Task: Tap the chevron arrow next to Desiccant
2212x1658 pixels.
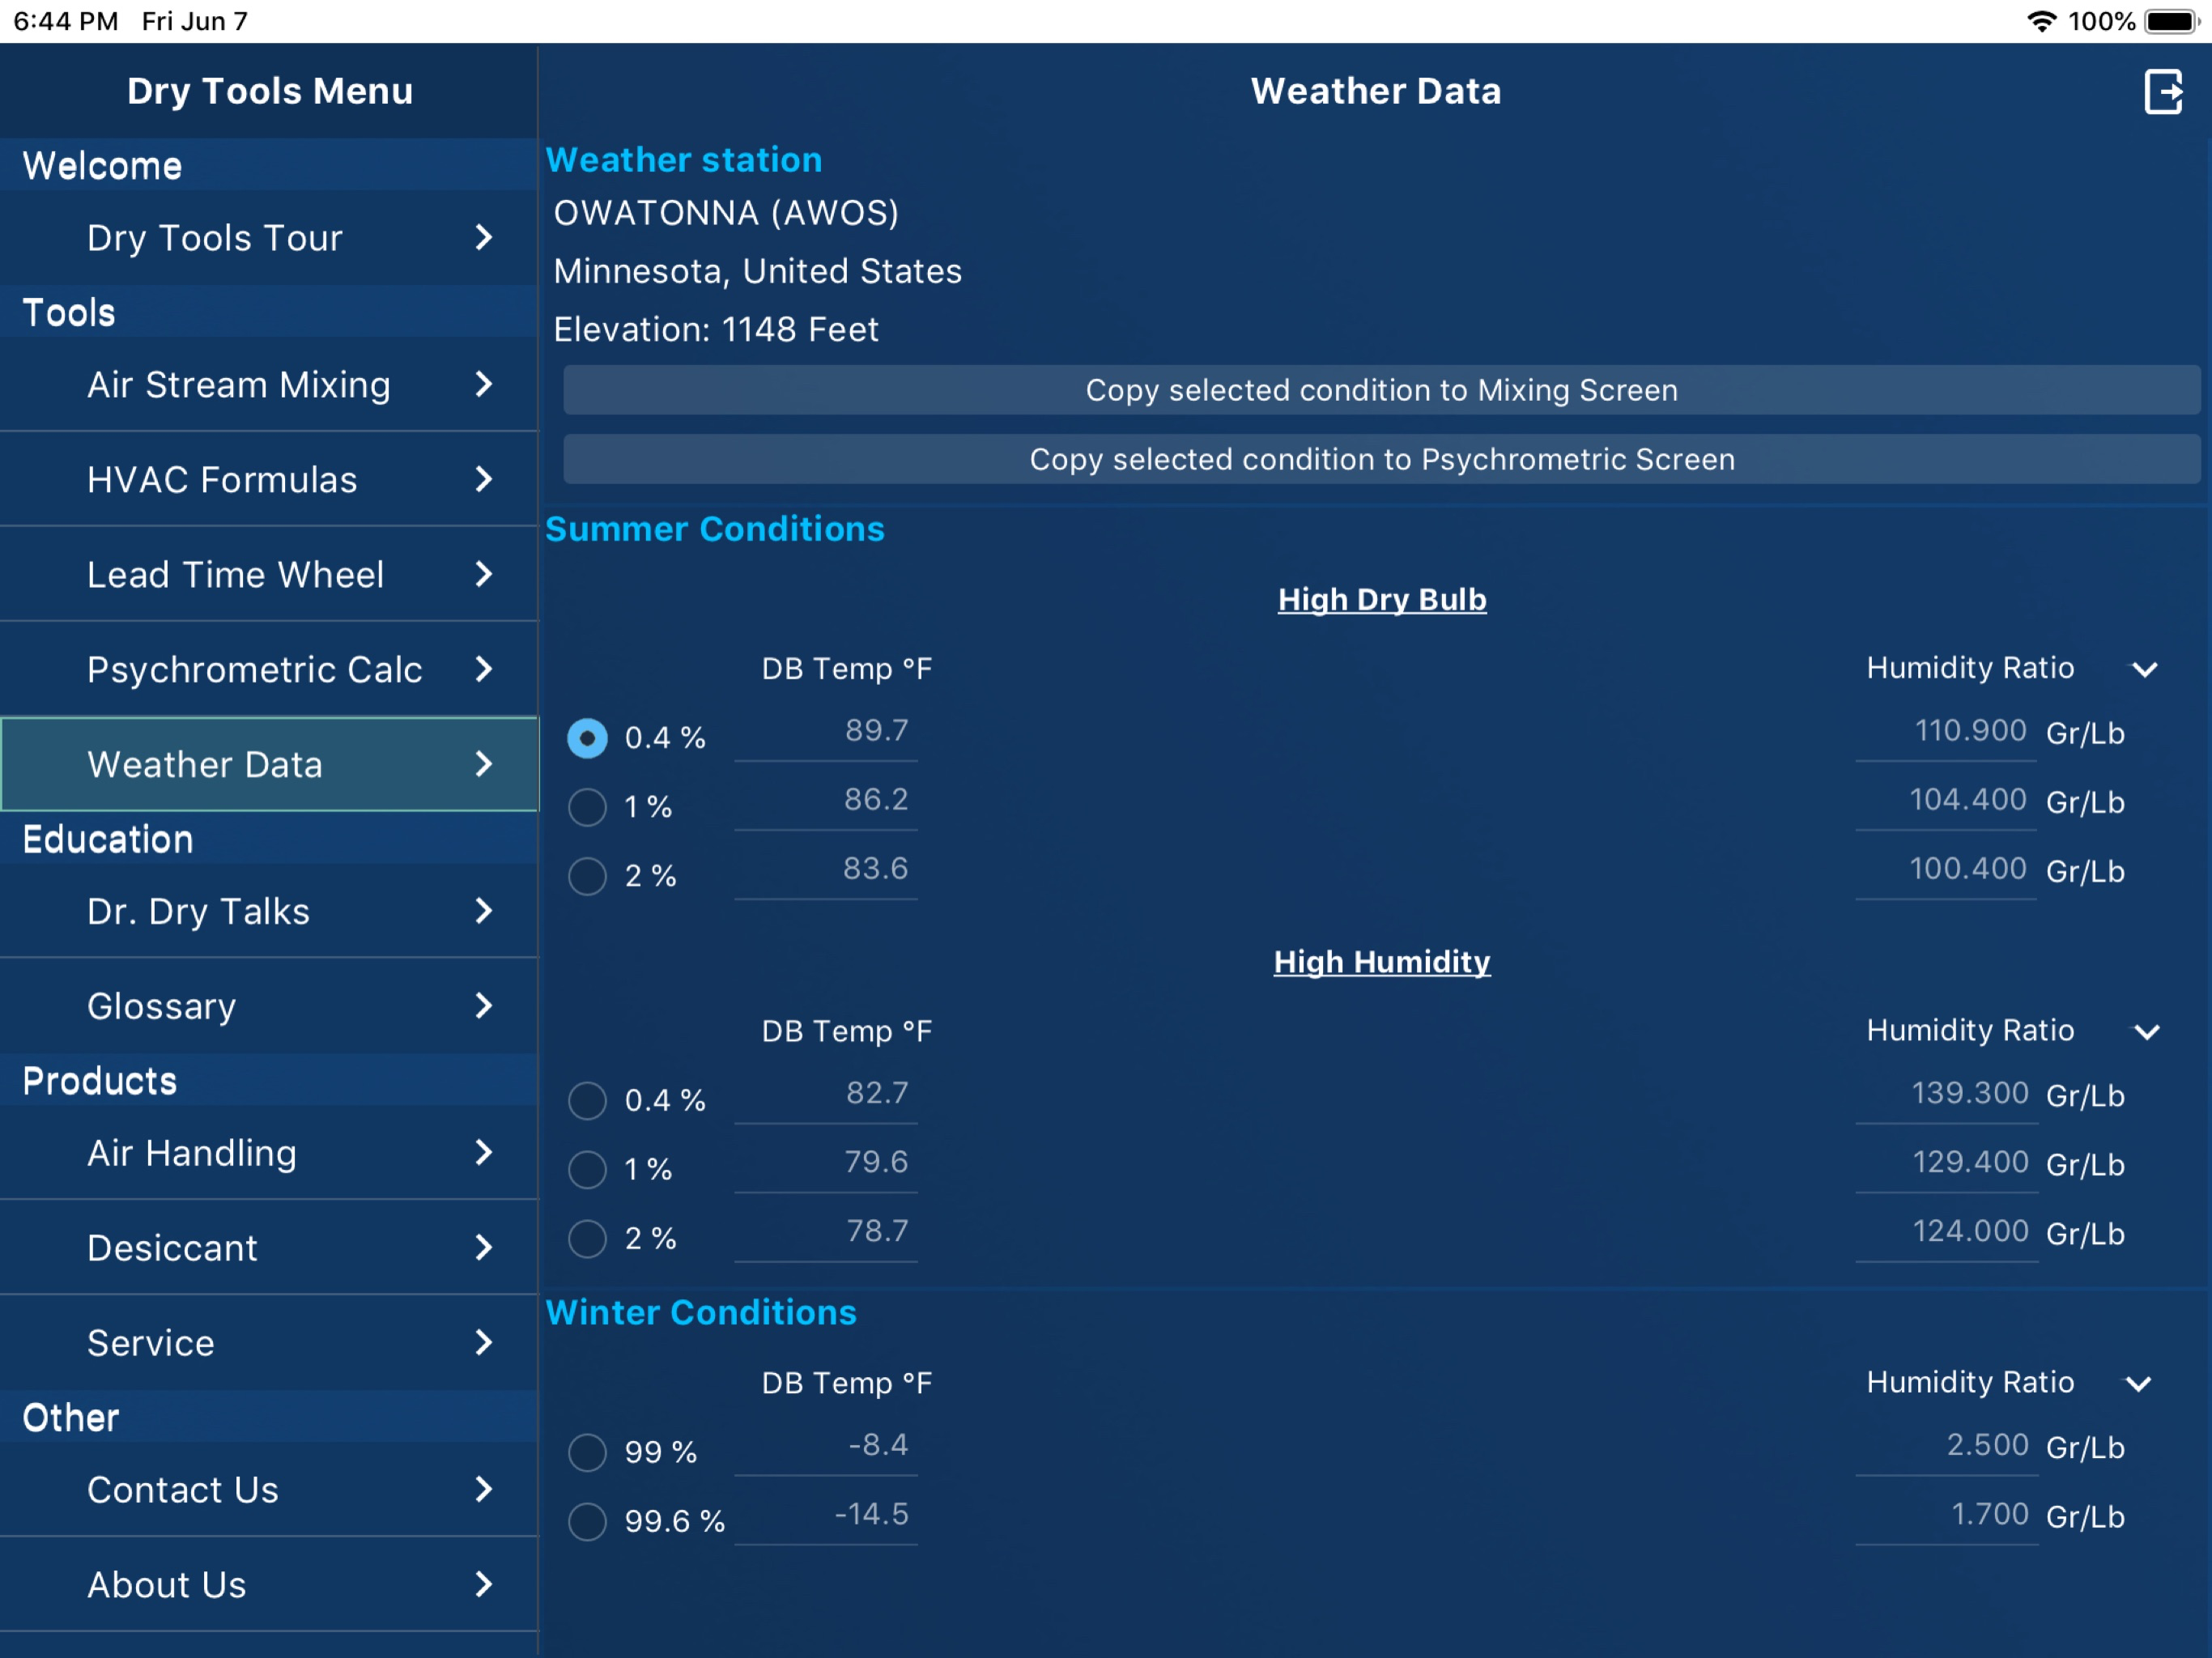Action: (484, 1248)
